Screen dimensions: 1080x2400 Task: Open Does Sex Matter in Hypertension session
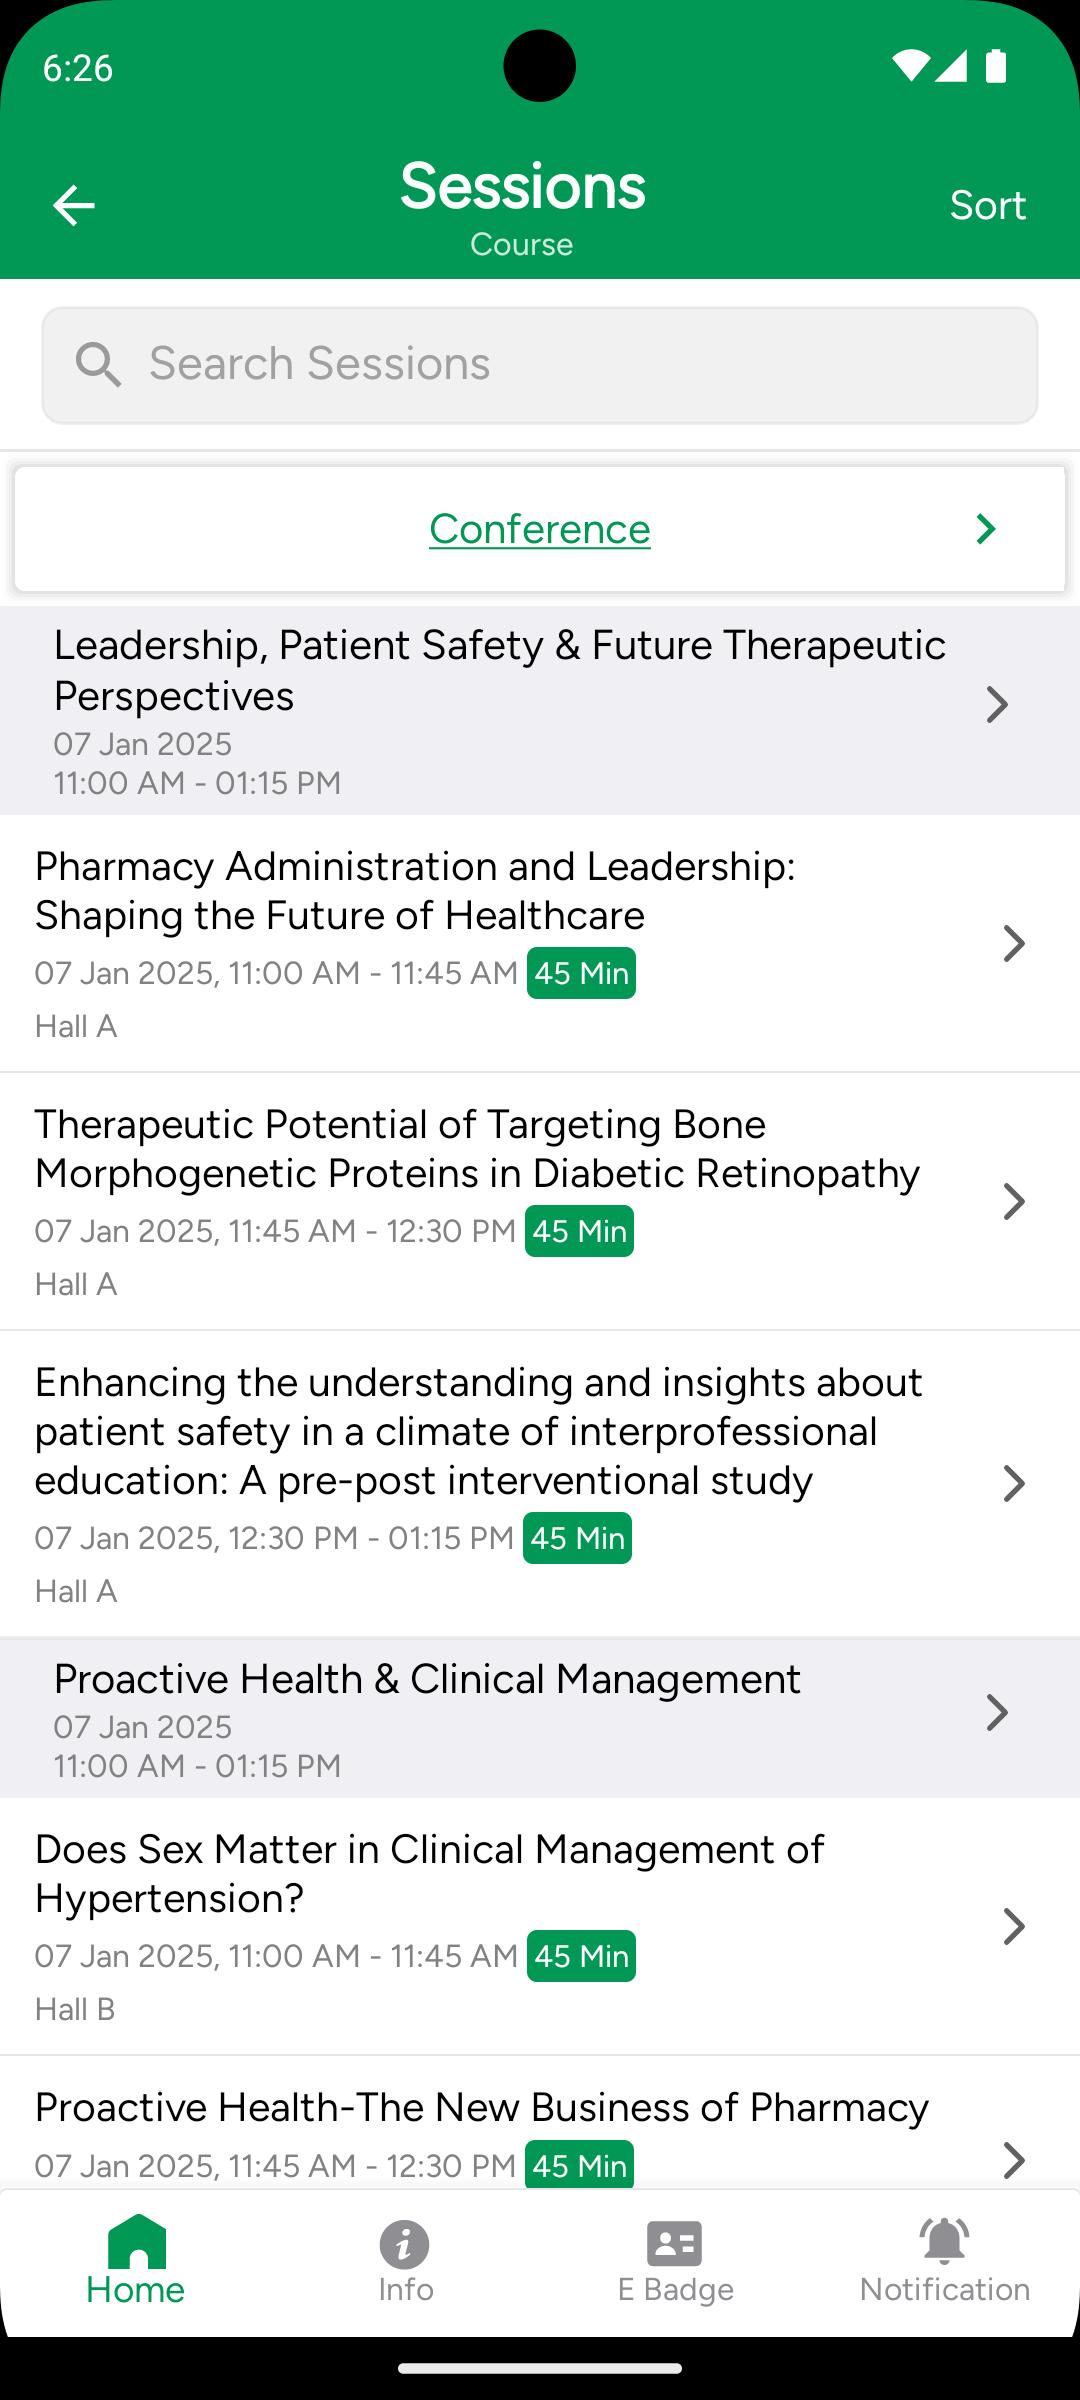tap(540, 1926)
